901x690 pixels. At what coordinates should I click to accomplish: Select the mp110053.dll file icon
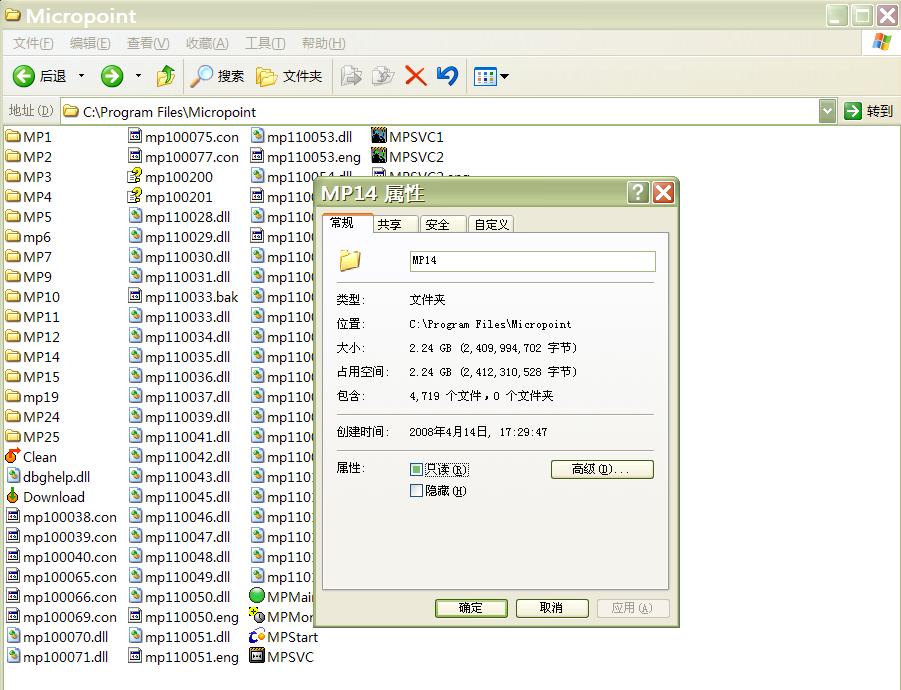[257, 137]
